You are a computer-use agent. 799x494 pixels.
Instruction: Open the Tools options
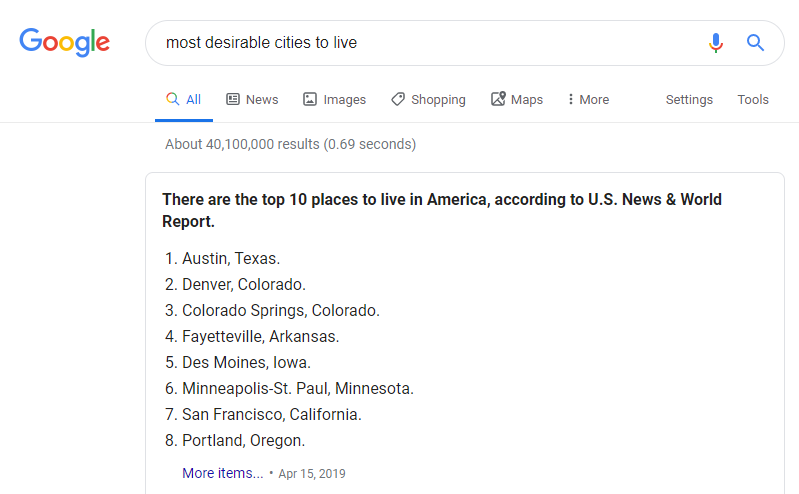(x=753, y=99)
